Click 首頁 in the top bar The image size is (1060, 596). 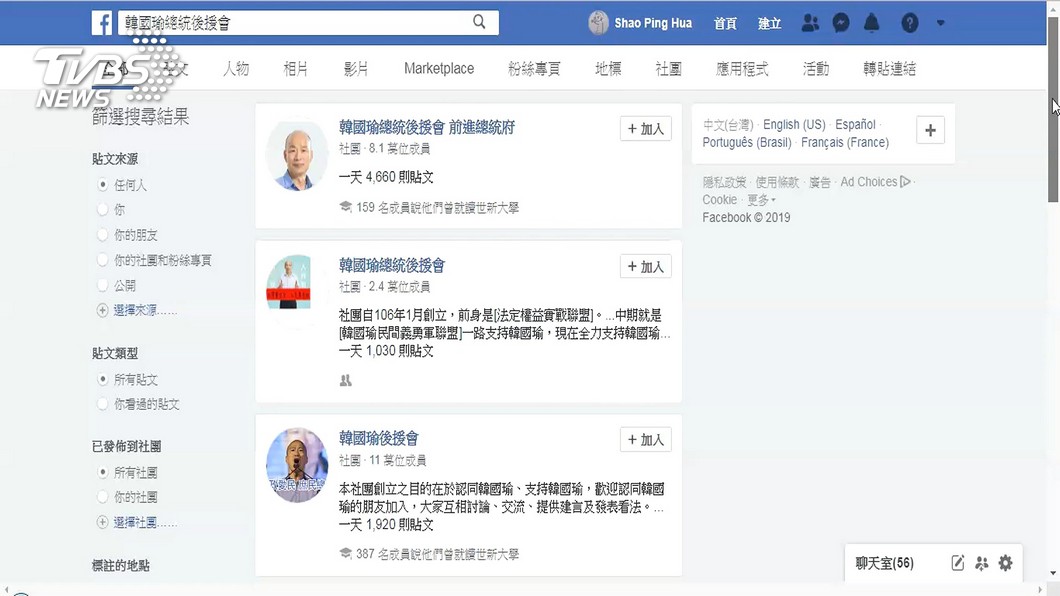[x=725, y=23]
